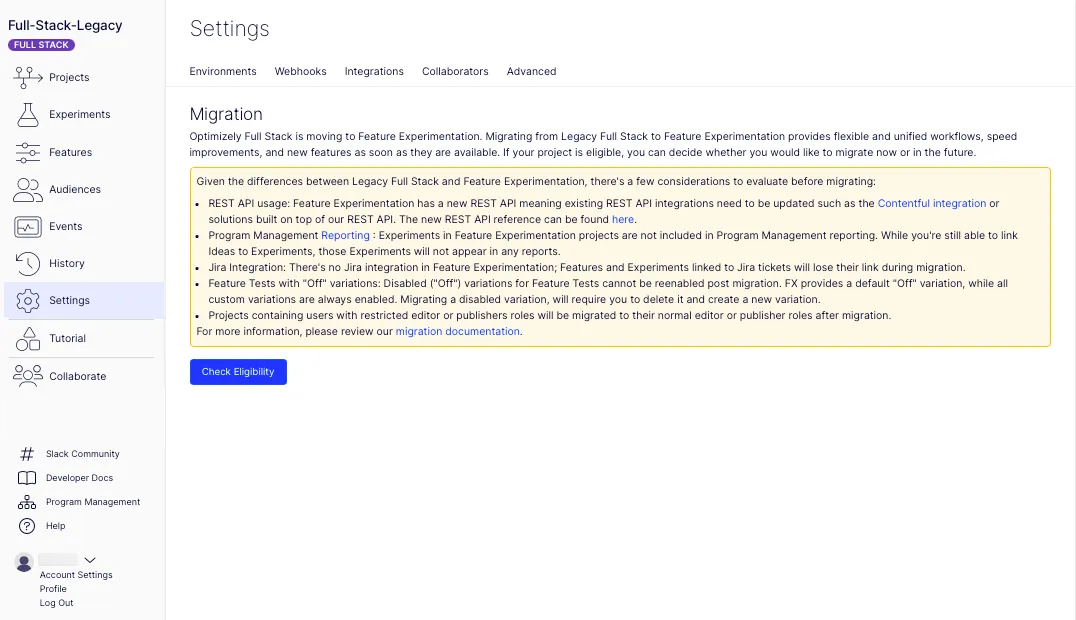Click the Slack Community text link
Viewport: 1076px width, 620px height.
point(82,454)
